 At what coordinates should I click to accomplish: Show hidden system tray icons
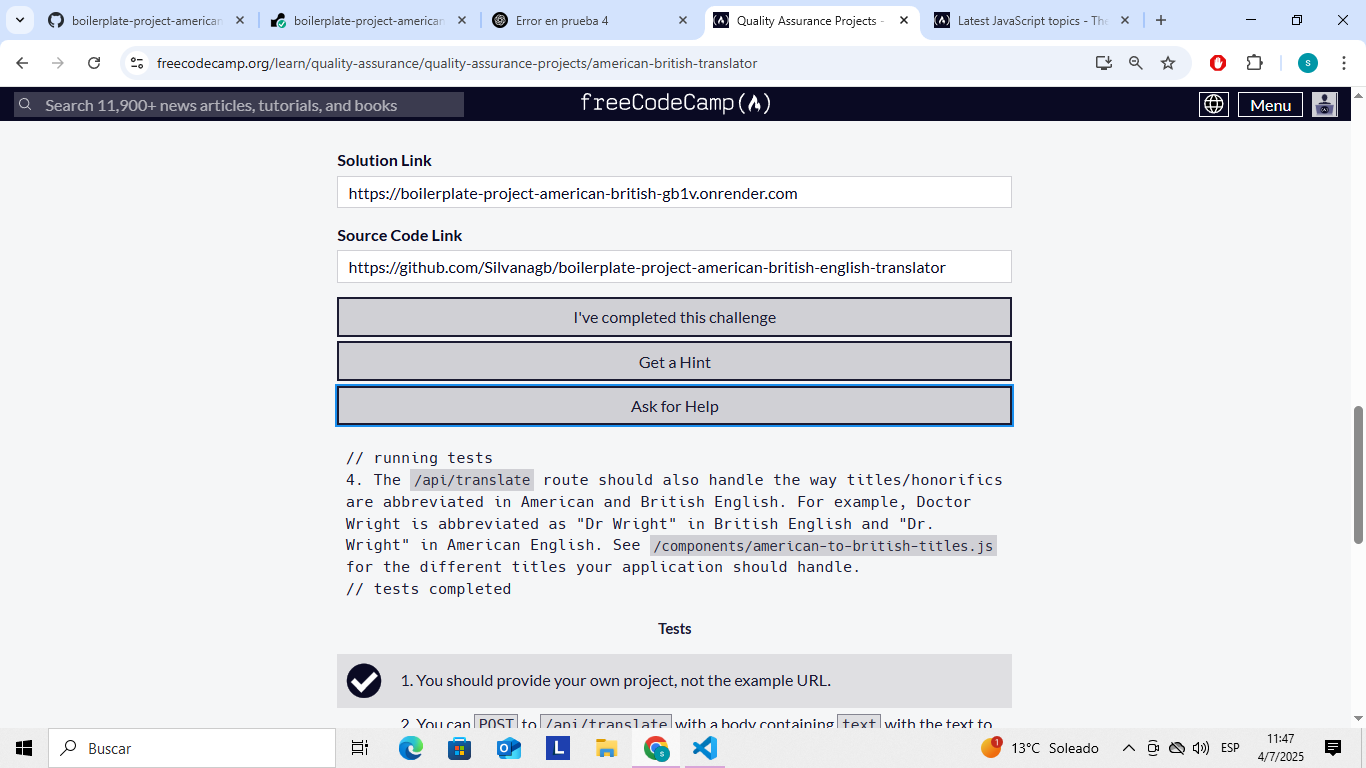1129,748
